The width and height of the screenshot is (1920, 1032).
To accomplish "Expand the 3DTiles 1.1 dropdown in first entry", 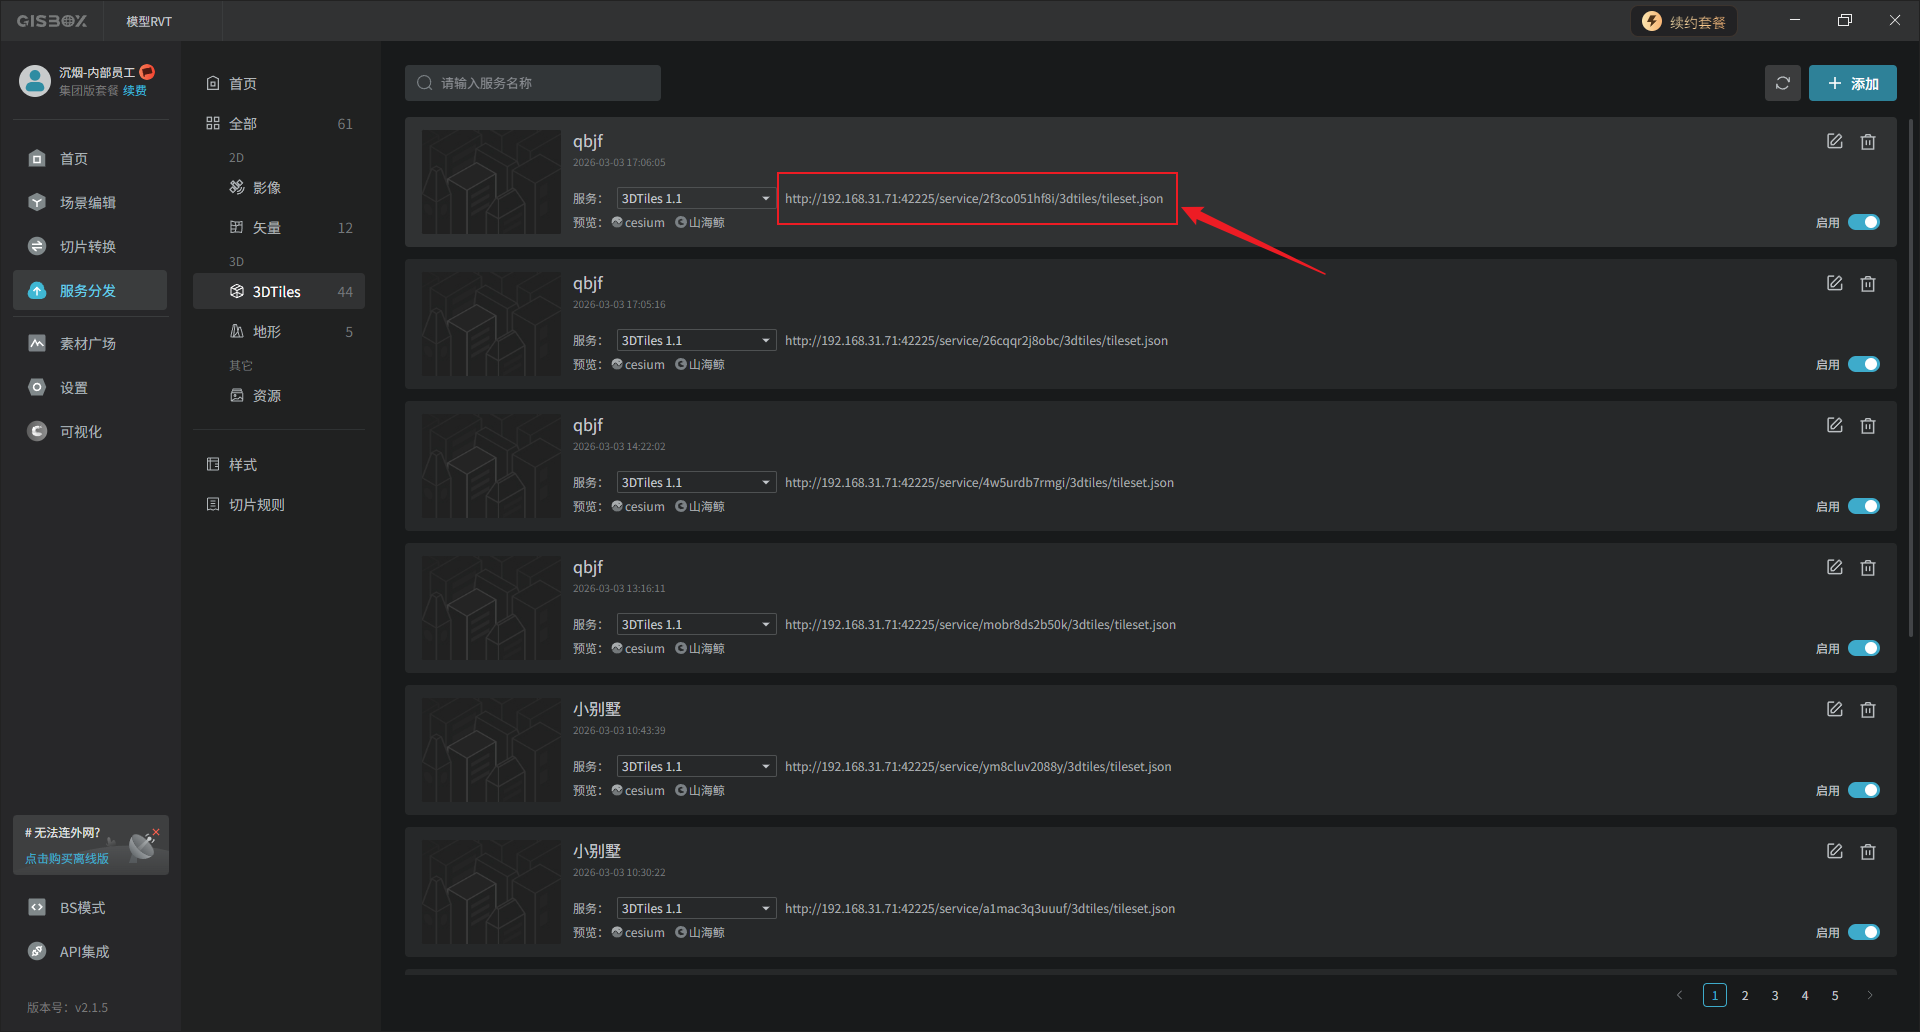I will pyautogui.click(x=696, y=199).
